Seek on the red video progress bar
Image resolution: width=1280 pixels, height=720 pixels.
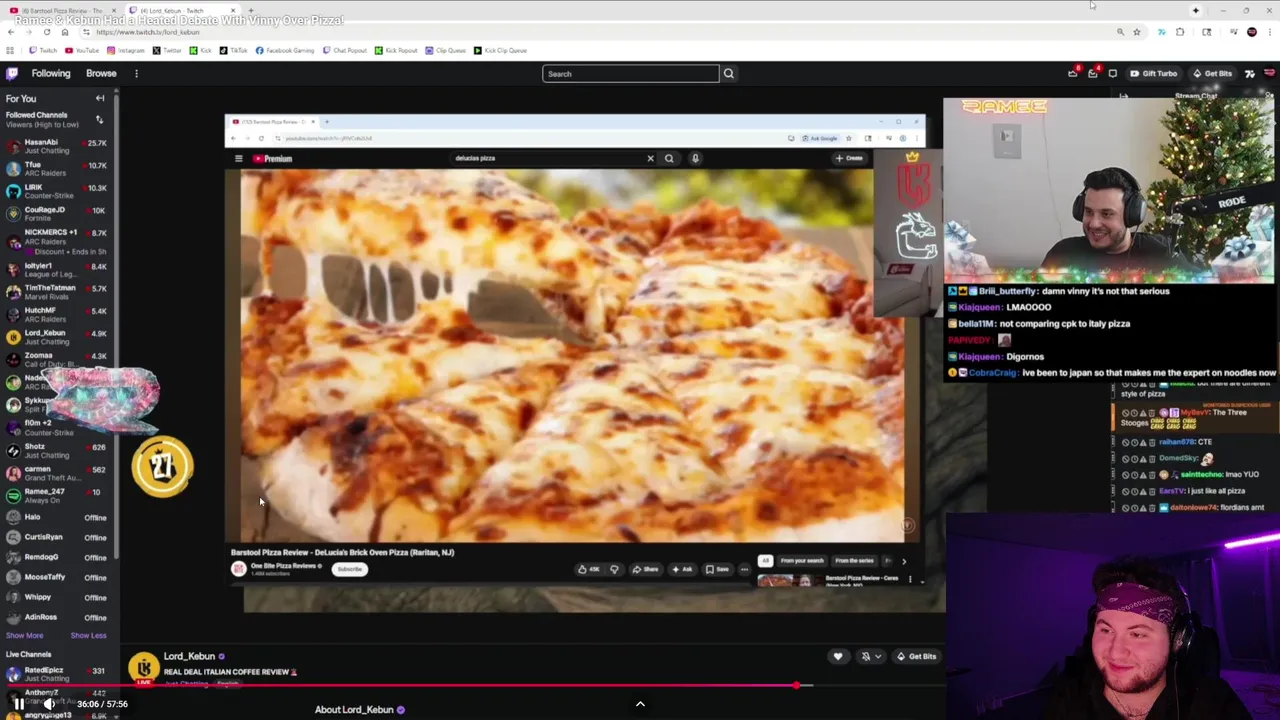pyautogui.click(x=400, y=686)
